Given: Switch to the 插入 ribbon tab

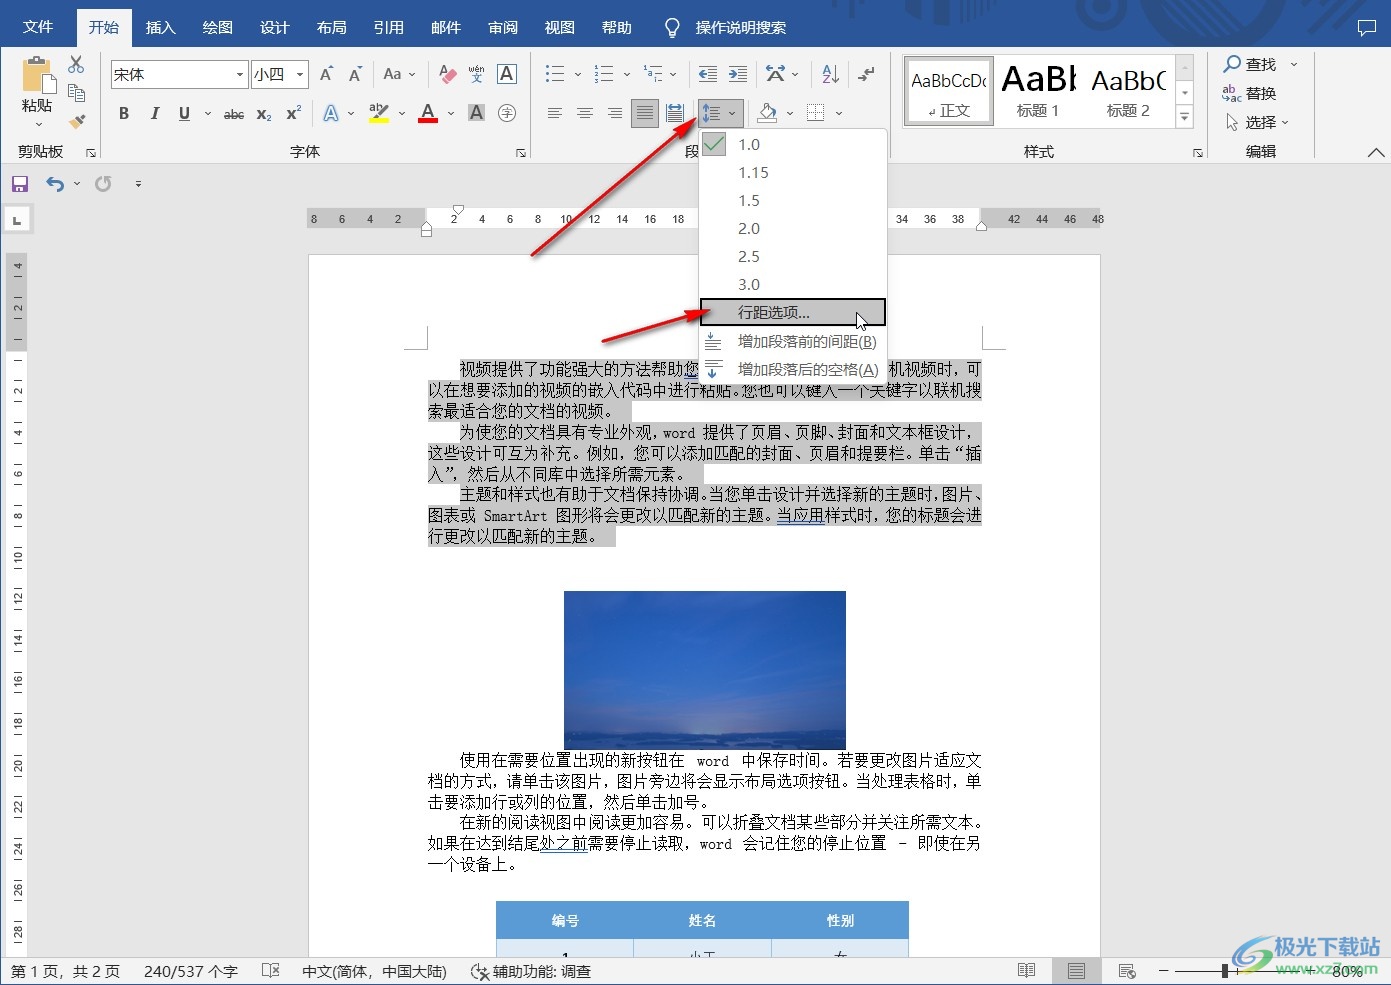Looking at the screenshot, I should click(160, 27).
